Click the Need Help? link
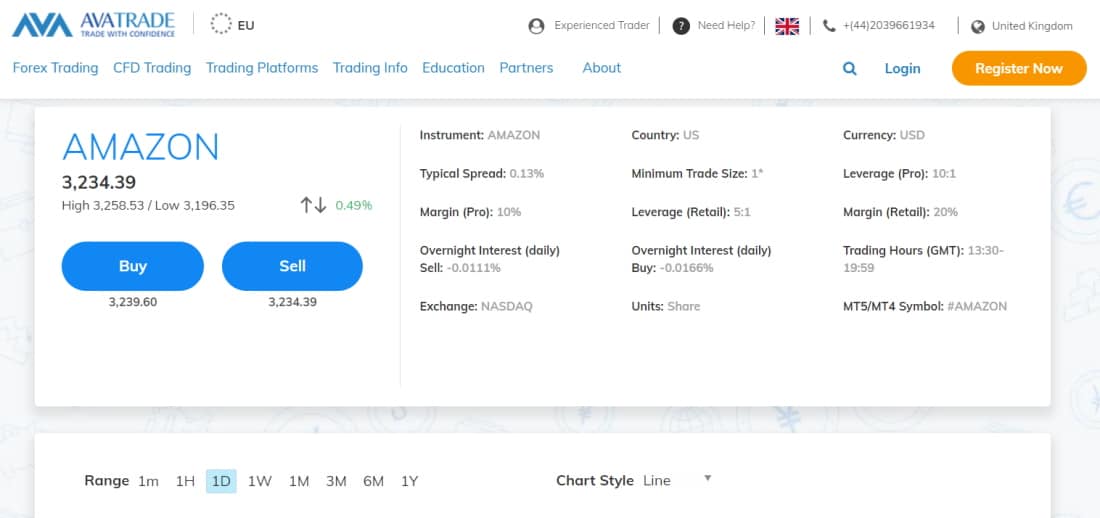 726,26
